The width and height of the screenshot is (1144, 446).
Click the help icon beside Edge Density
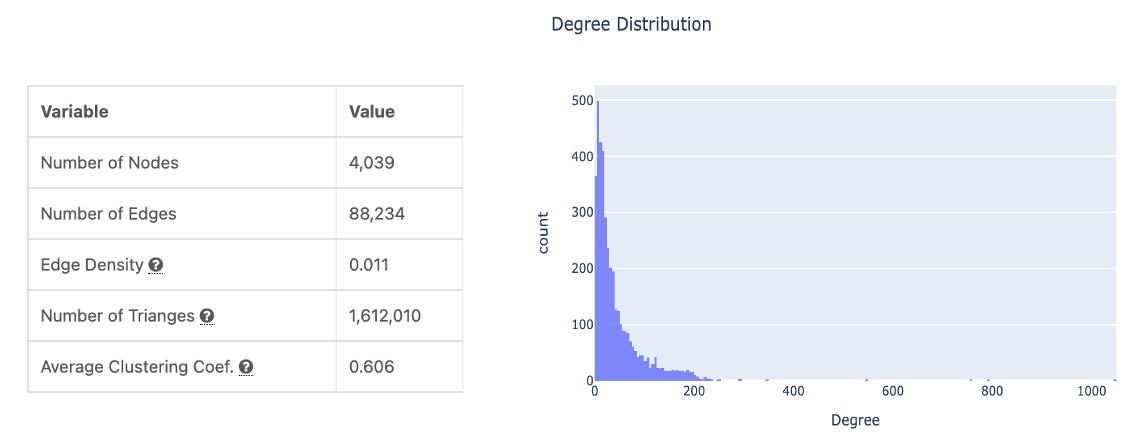point(156,266)
